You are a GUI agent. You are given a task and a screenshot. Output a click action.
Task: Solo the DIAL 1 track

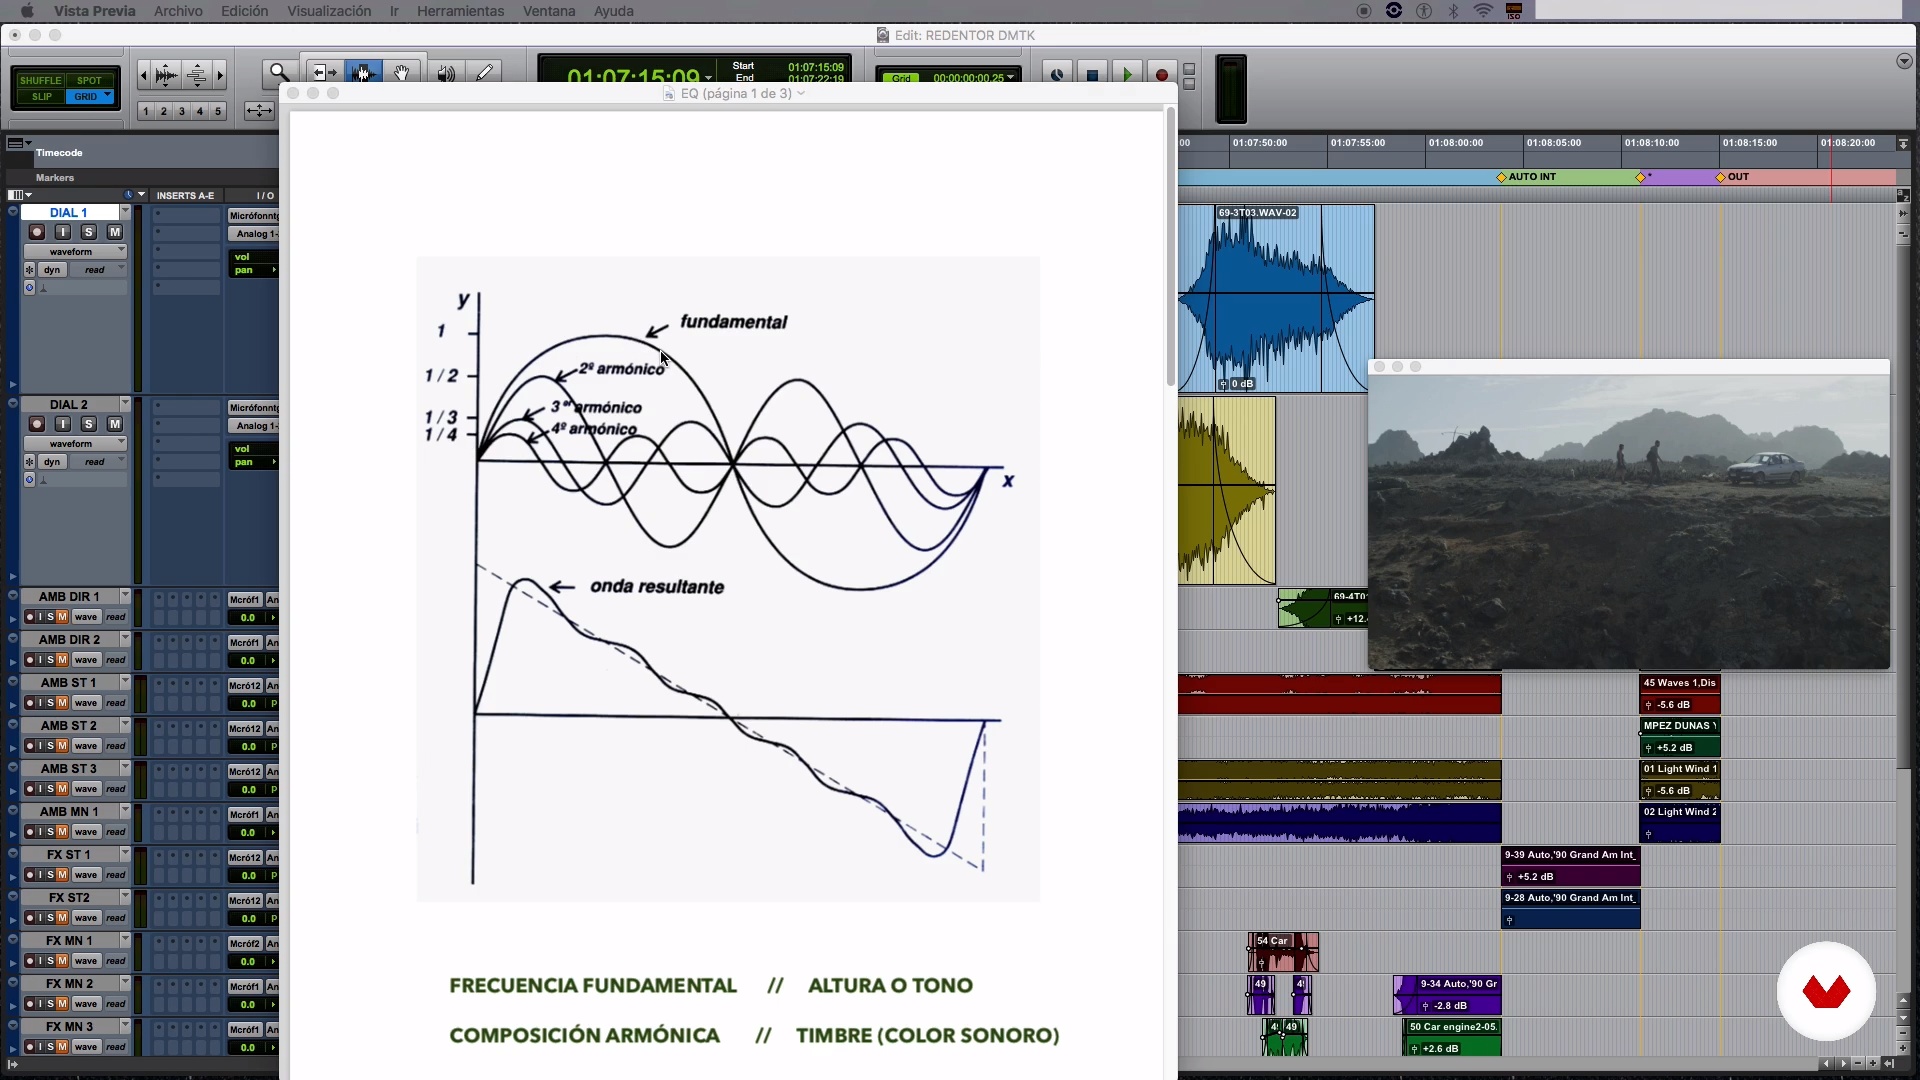89,232
